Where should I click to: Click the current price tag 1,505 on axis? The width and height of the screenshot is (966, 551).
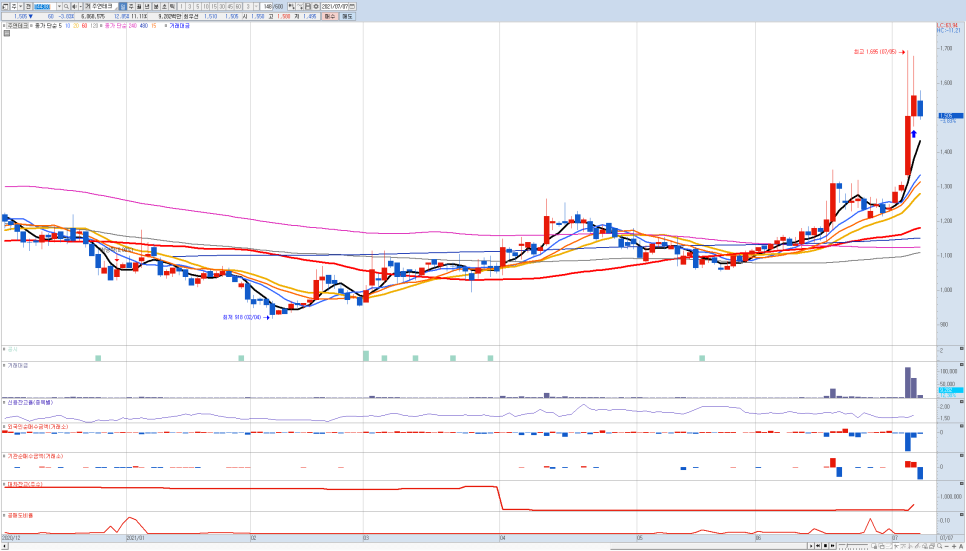(951, 115)
